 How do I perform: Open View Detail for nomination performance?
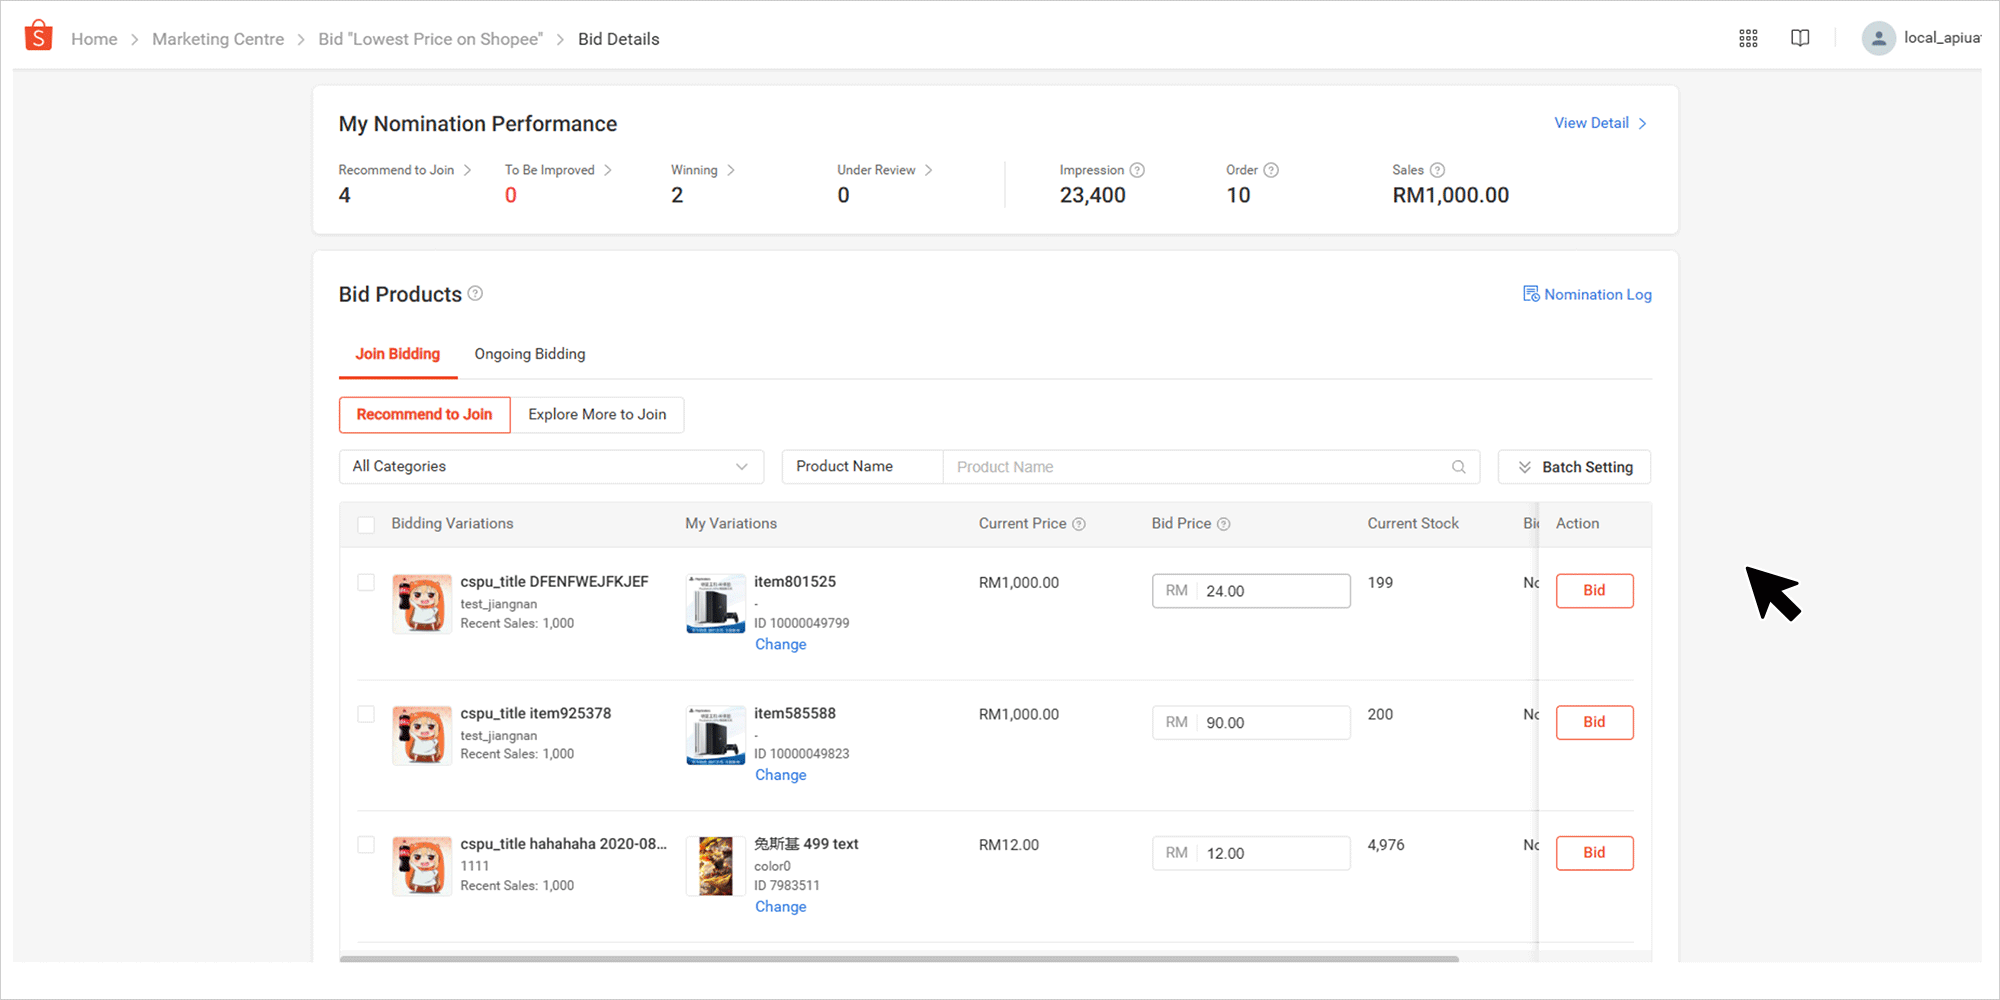[x=1592, y=122]
